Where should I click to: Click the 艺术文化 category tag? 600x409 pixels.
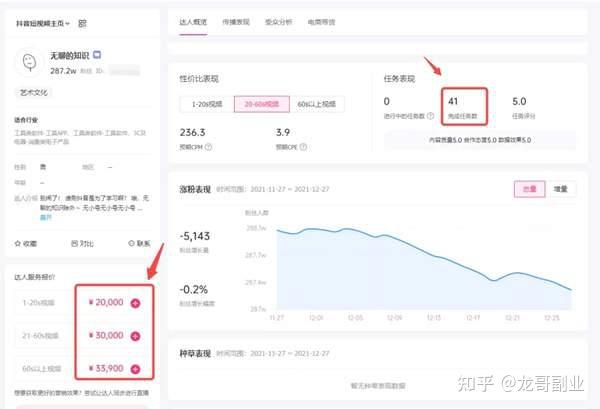(x=34, y=93)
